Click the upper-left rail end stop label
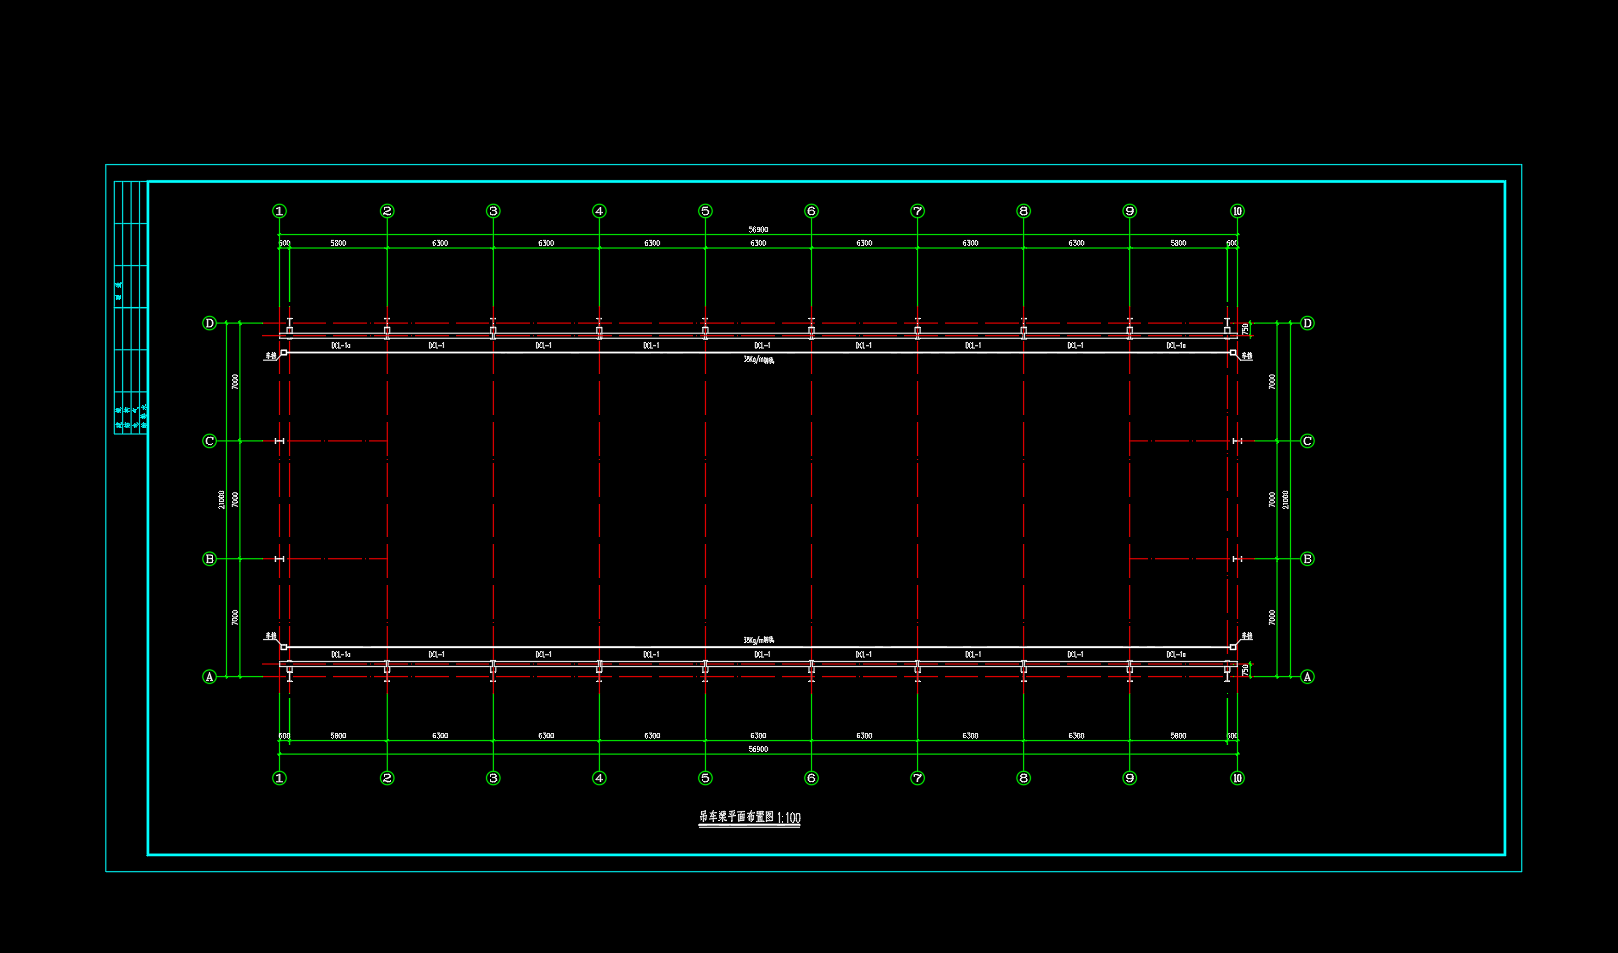 pyautogui.click(x=270, y=355)
